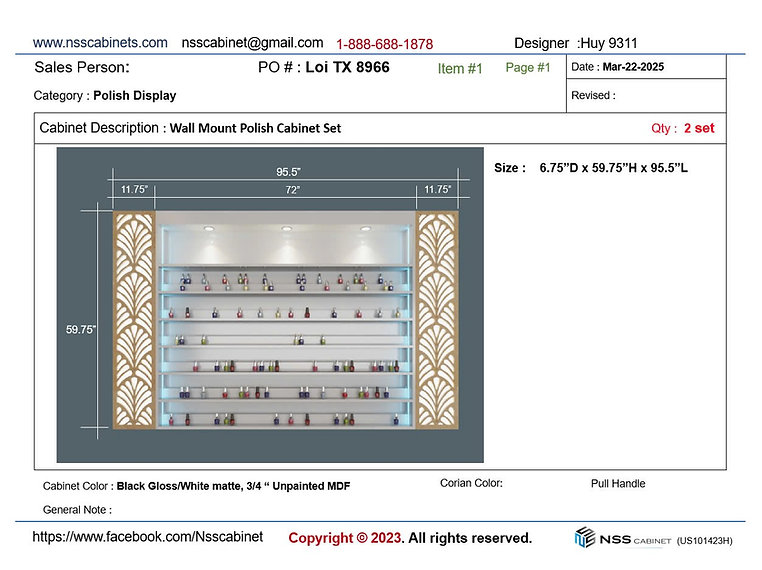Open the www.nsscabinets.com website link

100,43
